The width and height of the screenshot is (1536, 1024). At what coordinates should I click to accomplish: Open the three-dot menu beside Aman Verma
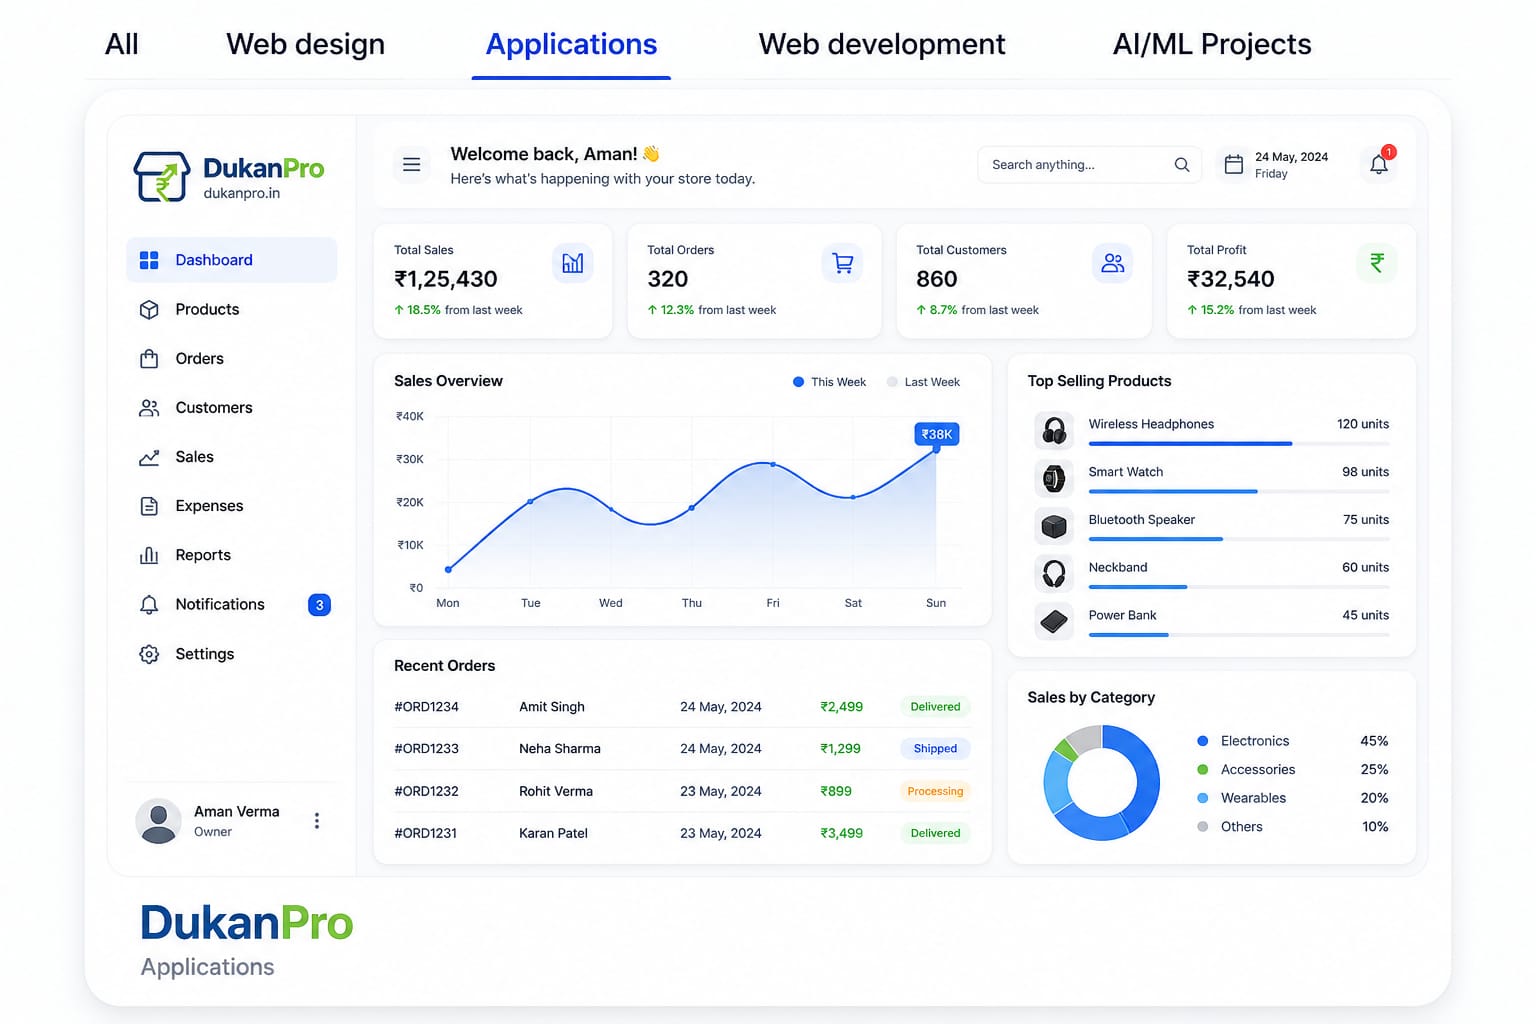click(317, 821)
